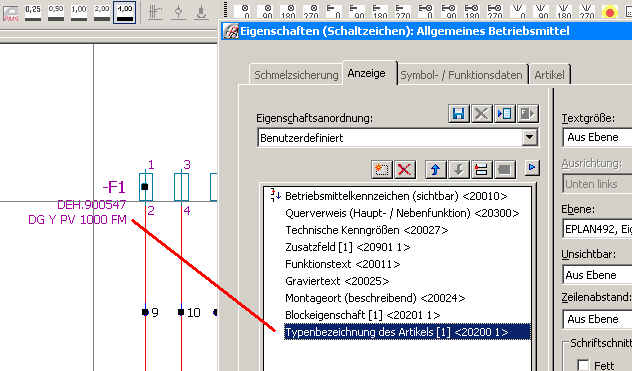
Task: Click the red X remove property icon
Action: pos(404,169)
